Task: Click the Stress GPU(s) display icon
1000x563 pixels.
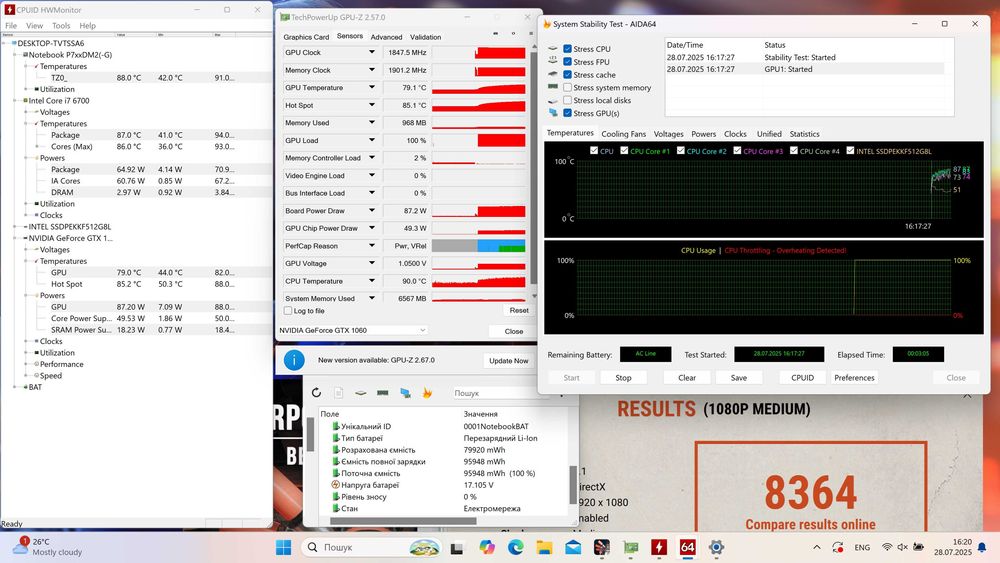Action: tap(553, 113)
